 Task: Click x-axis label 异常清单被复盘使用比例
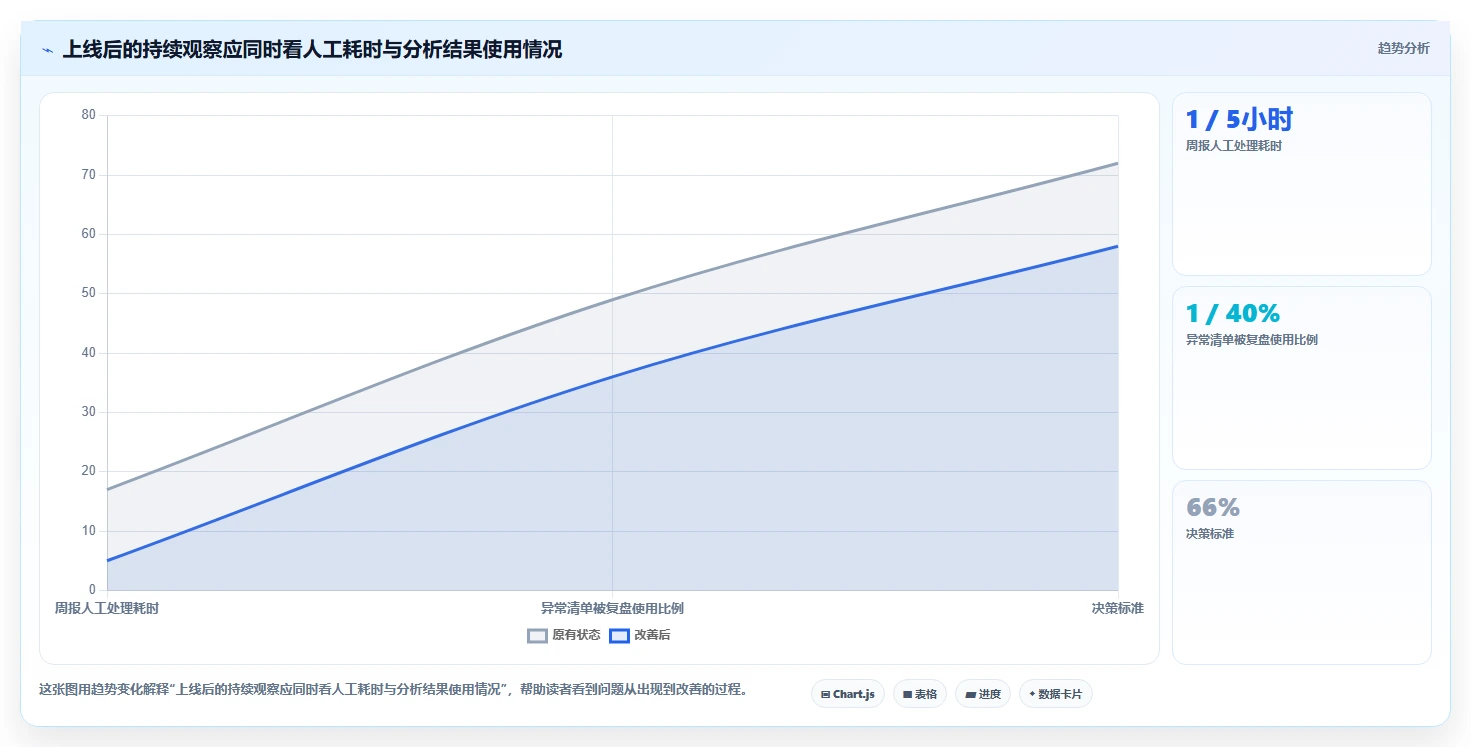(612, 608)
